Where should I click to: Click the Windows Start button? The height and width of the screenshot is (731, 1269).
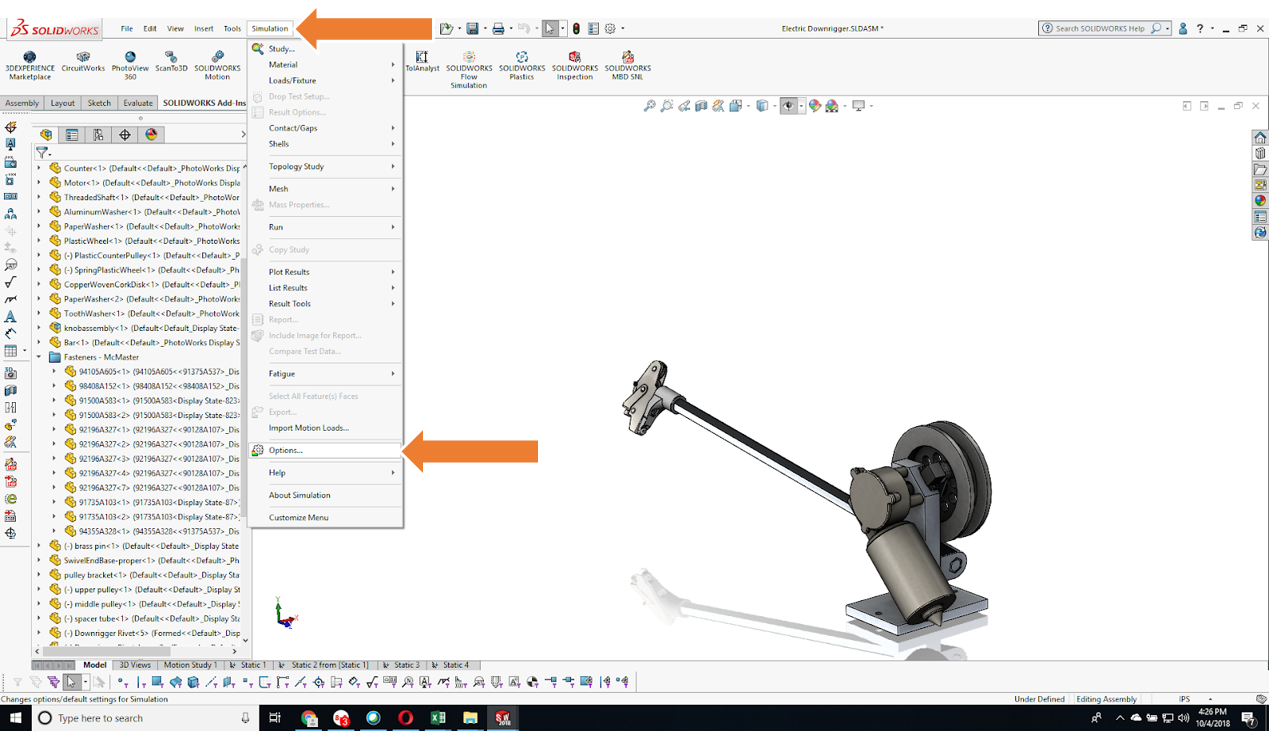coord(15,718)
